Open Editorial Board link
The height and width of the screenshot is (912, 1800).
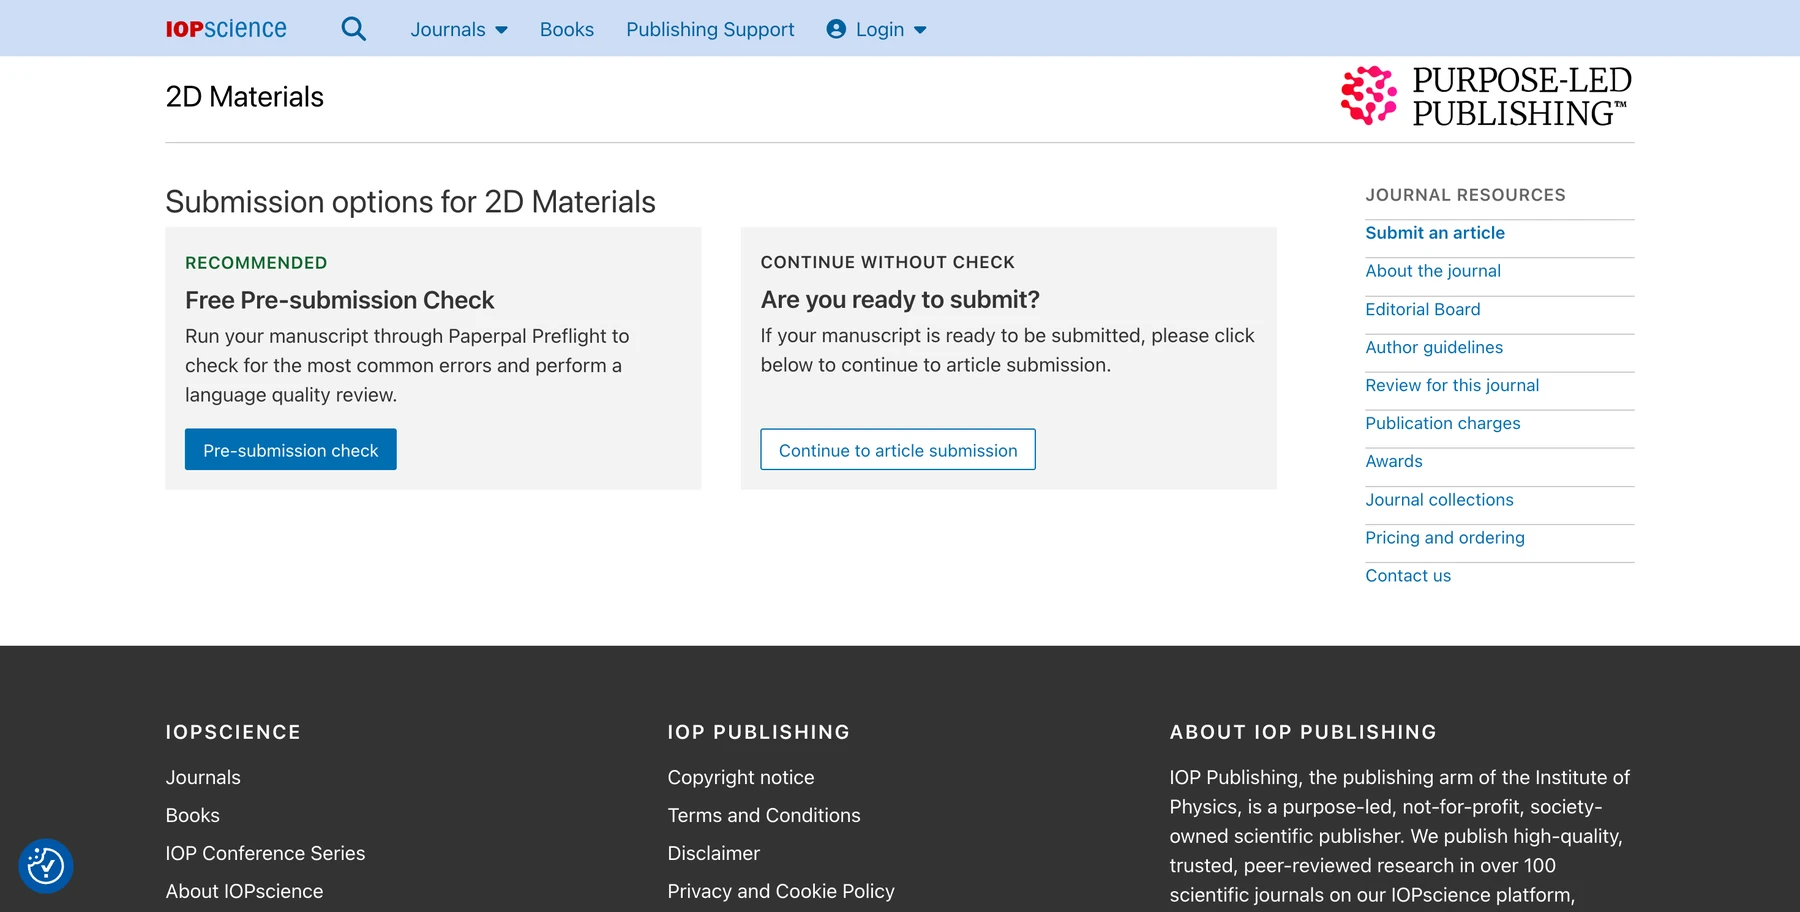coord(1423,309)
